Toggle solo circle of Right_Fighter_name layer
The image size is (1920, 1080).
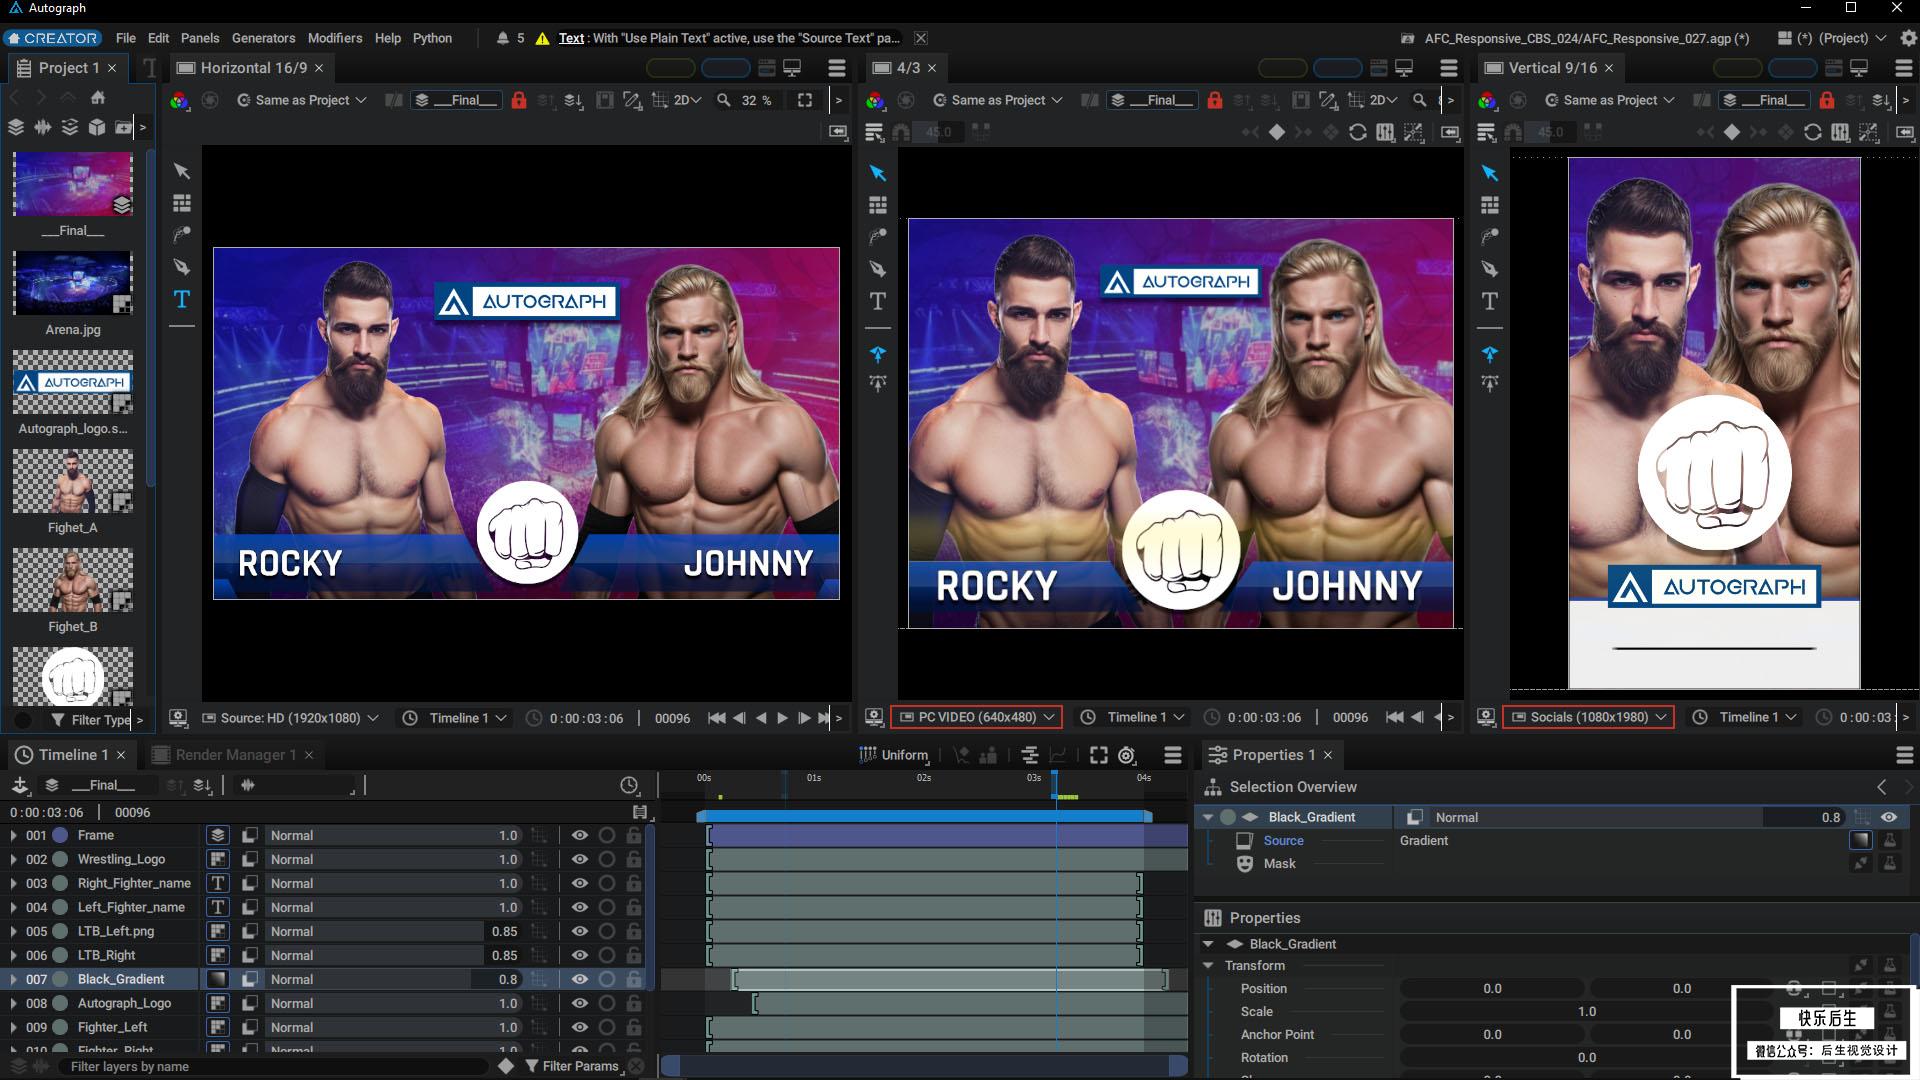point(607,883)
